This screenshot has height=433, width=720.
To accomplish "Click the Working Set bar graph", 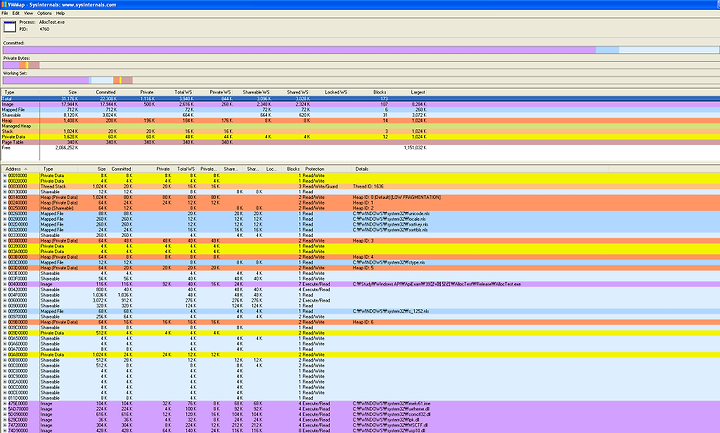I will coord(360,80).
